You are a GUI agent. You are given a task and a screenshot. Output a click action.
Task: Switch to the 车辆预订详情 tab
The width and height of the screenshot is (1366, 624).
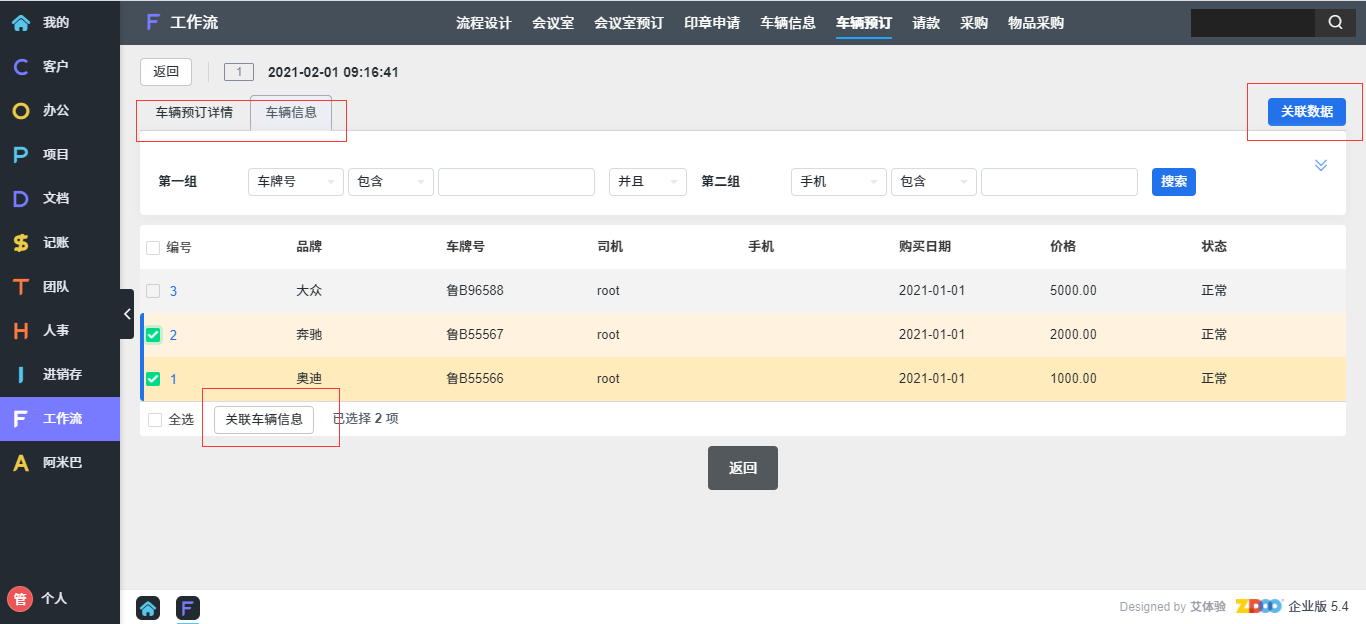(x=194, y=113)
